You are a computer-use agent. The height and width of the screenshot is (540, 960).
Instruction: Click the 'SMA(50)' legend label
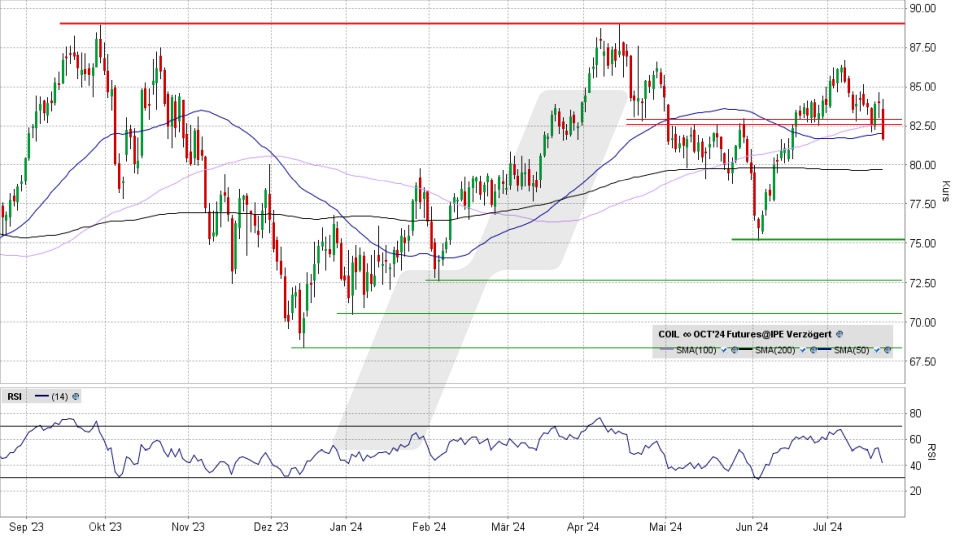pos(852,350)
